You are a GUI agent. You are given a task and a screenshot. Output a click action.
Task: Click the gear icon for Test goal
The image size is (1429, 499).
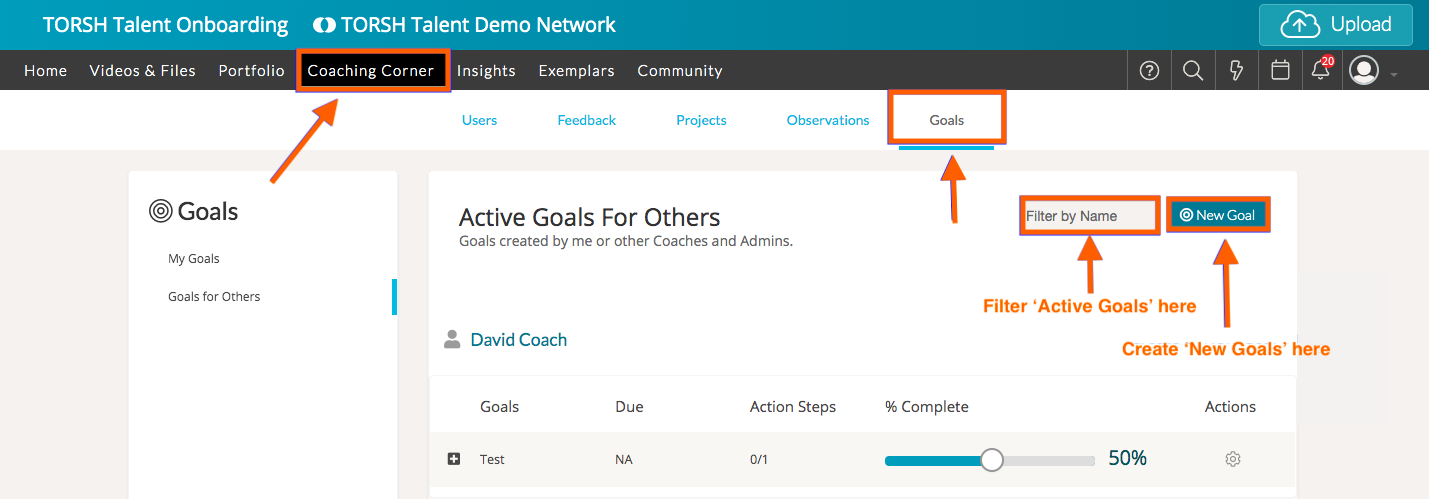coord(1232,459)
